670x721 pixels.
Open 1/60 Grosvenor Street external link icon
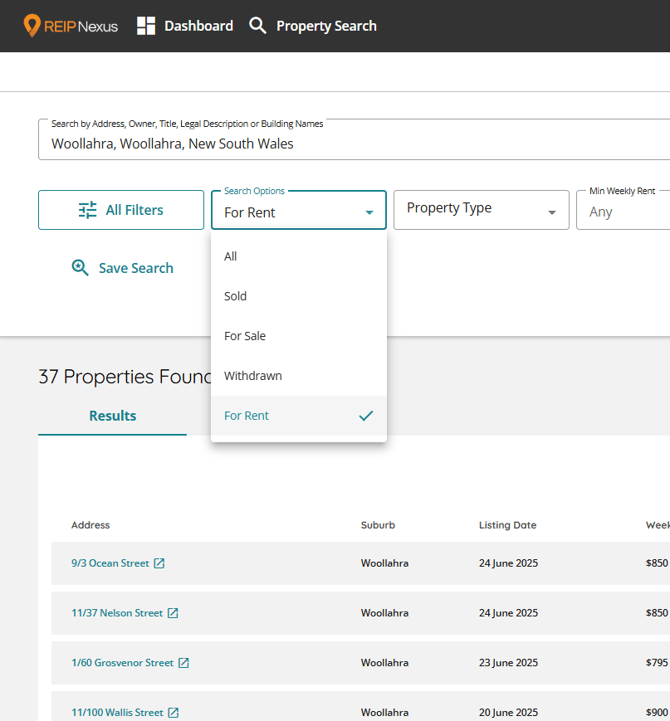pos(184,663)
